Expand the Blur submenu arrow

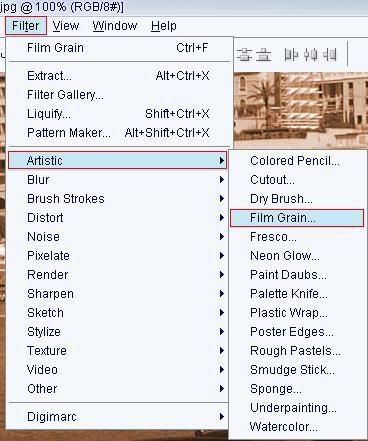click(x=221, y=180)
